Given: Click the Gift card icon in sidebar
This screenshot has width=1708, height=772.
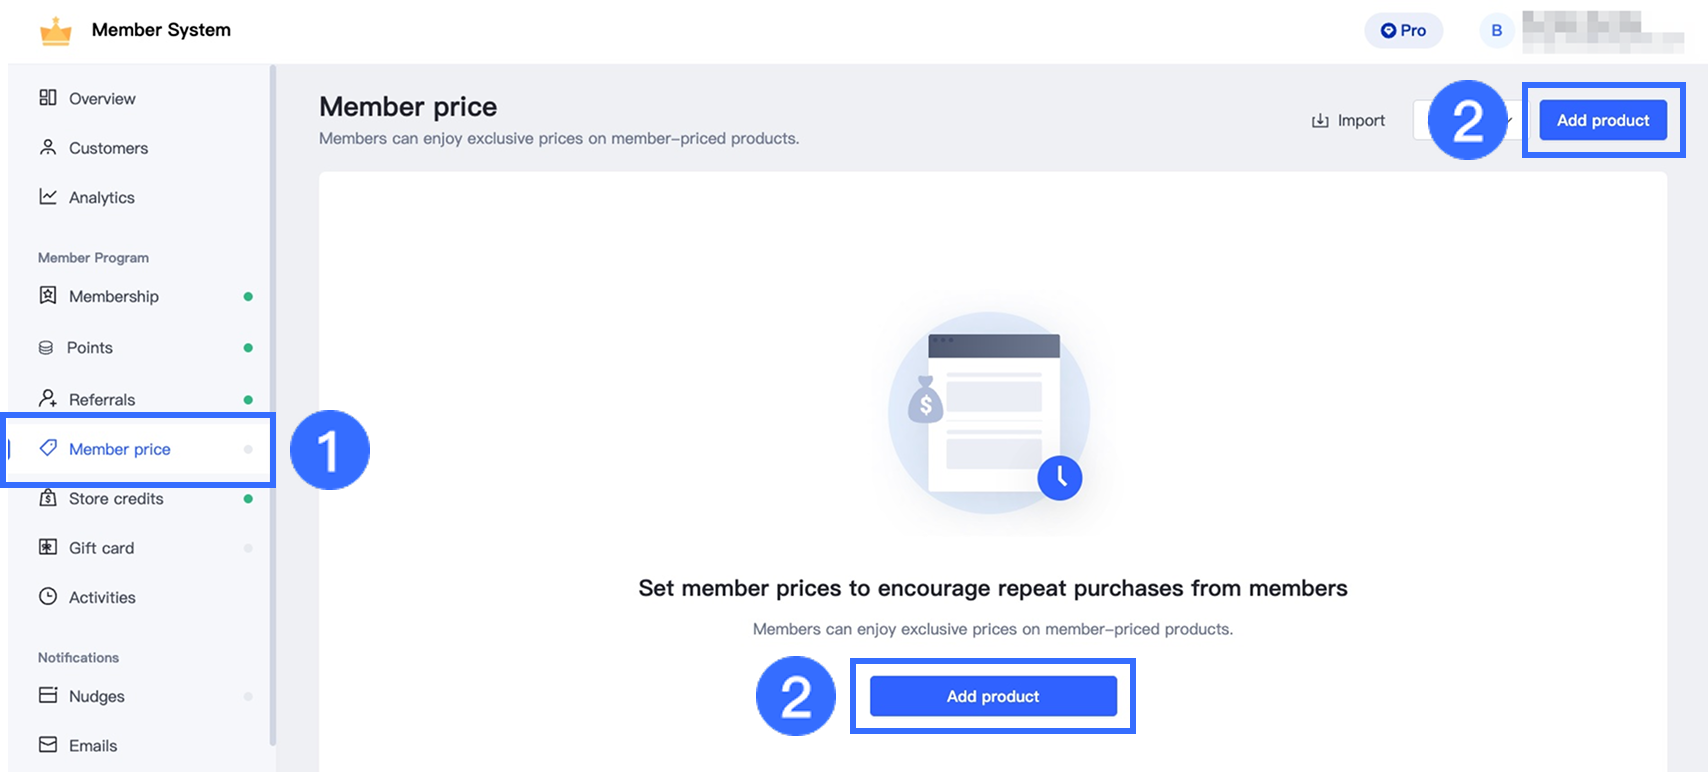Looking at the screenshot, I should click(48, 547).
